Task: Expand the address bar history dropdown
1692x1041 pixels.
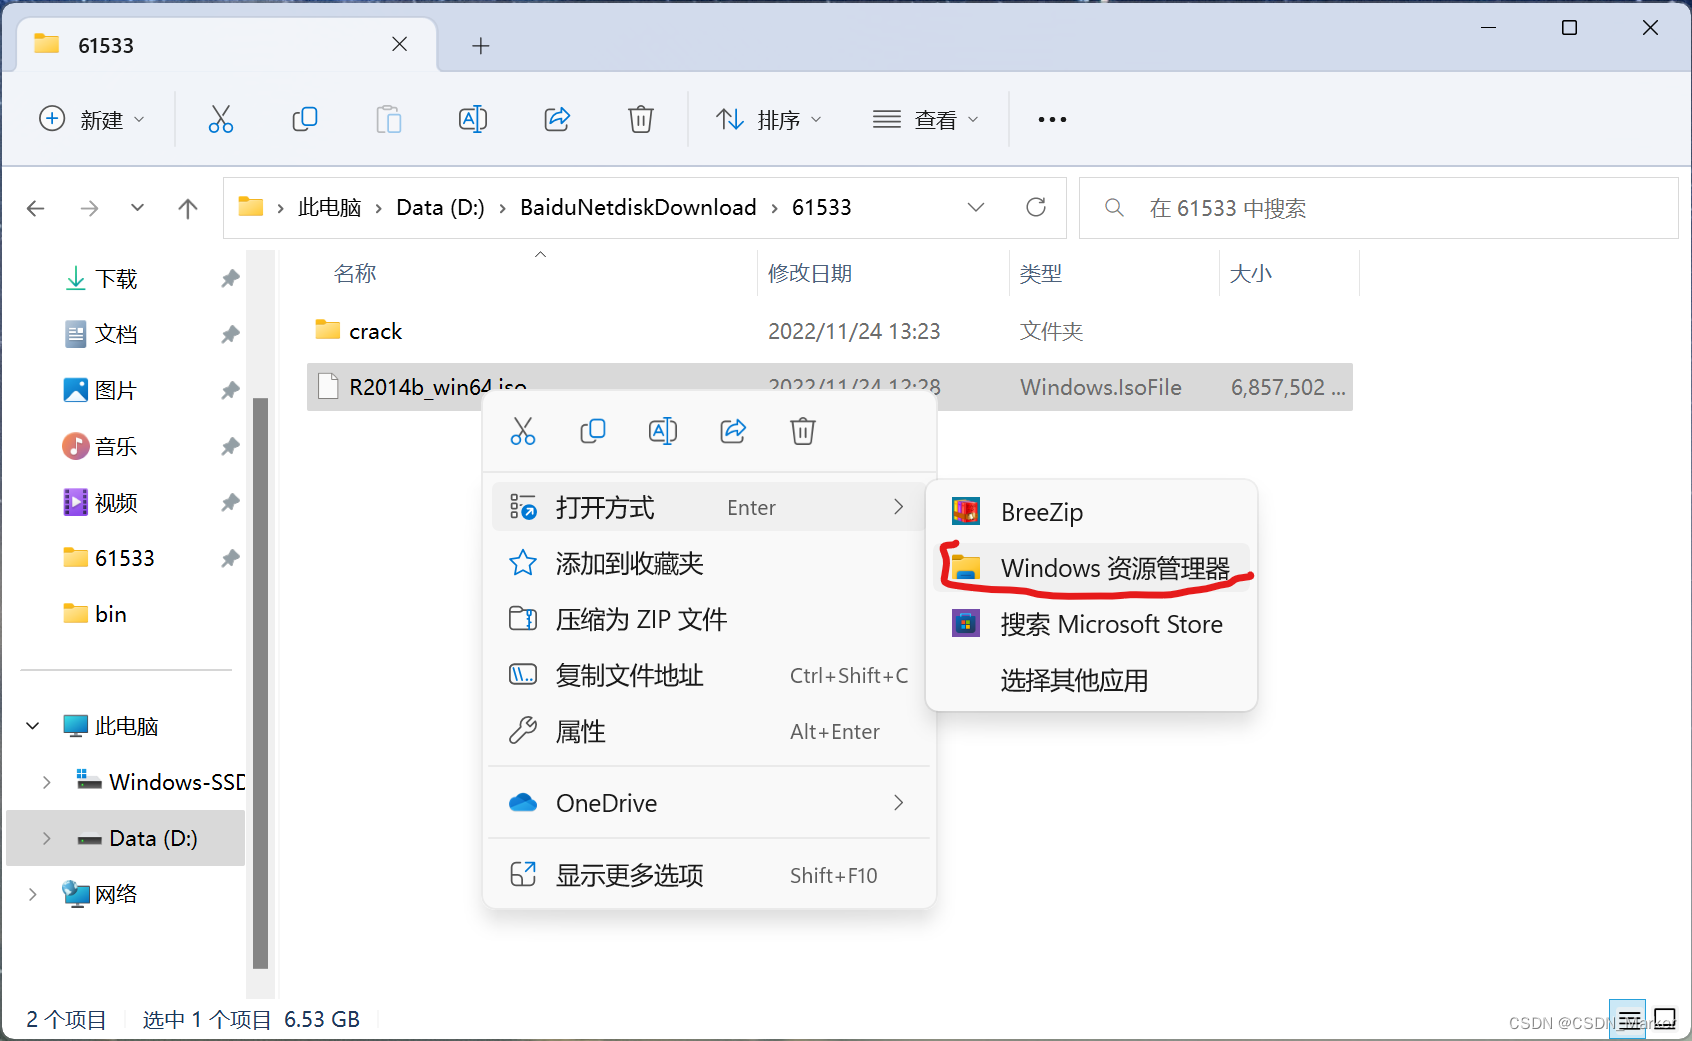Action: (x=976, y=207)
